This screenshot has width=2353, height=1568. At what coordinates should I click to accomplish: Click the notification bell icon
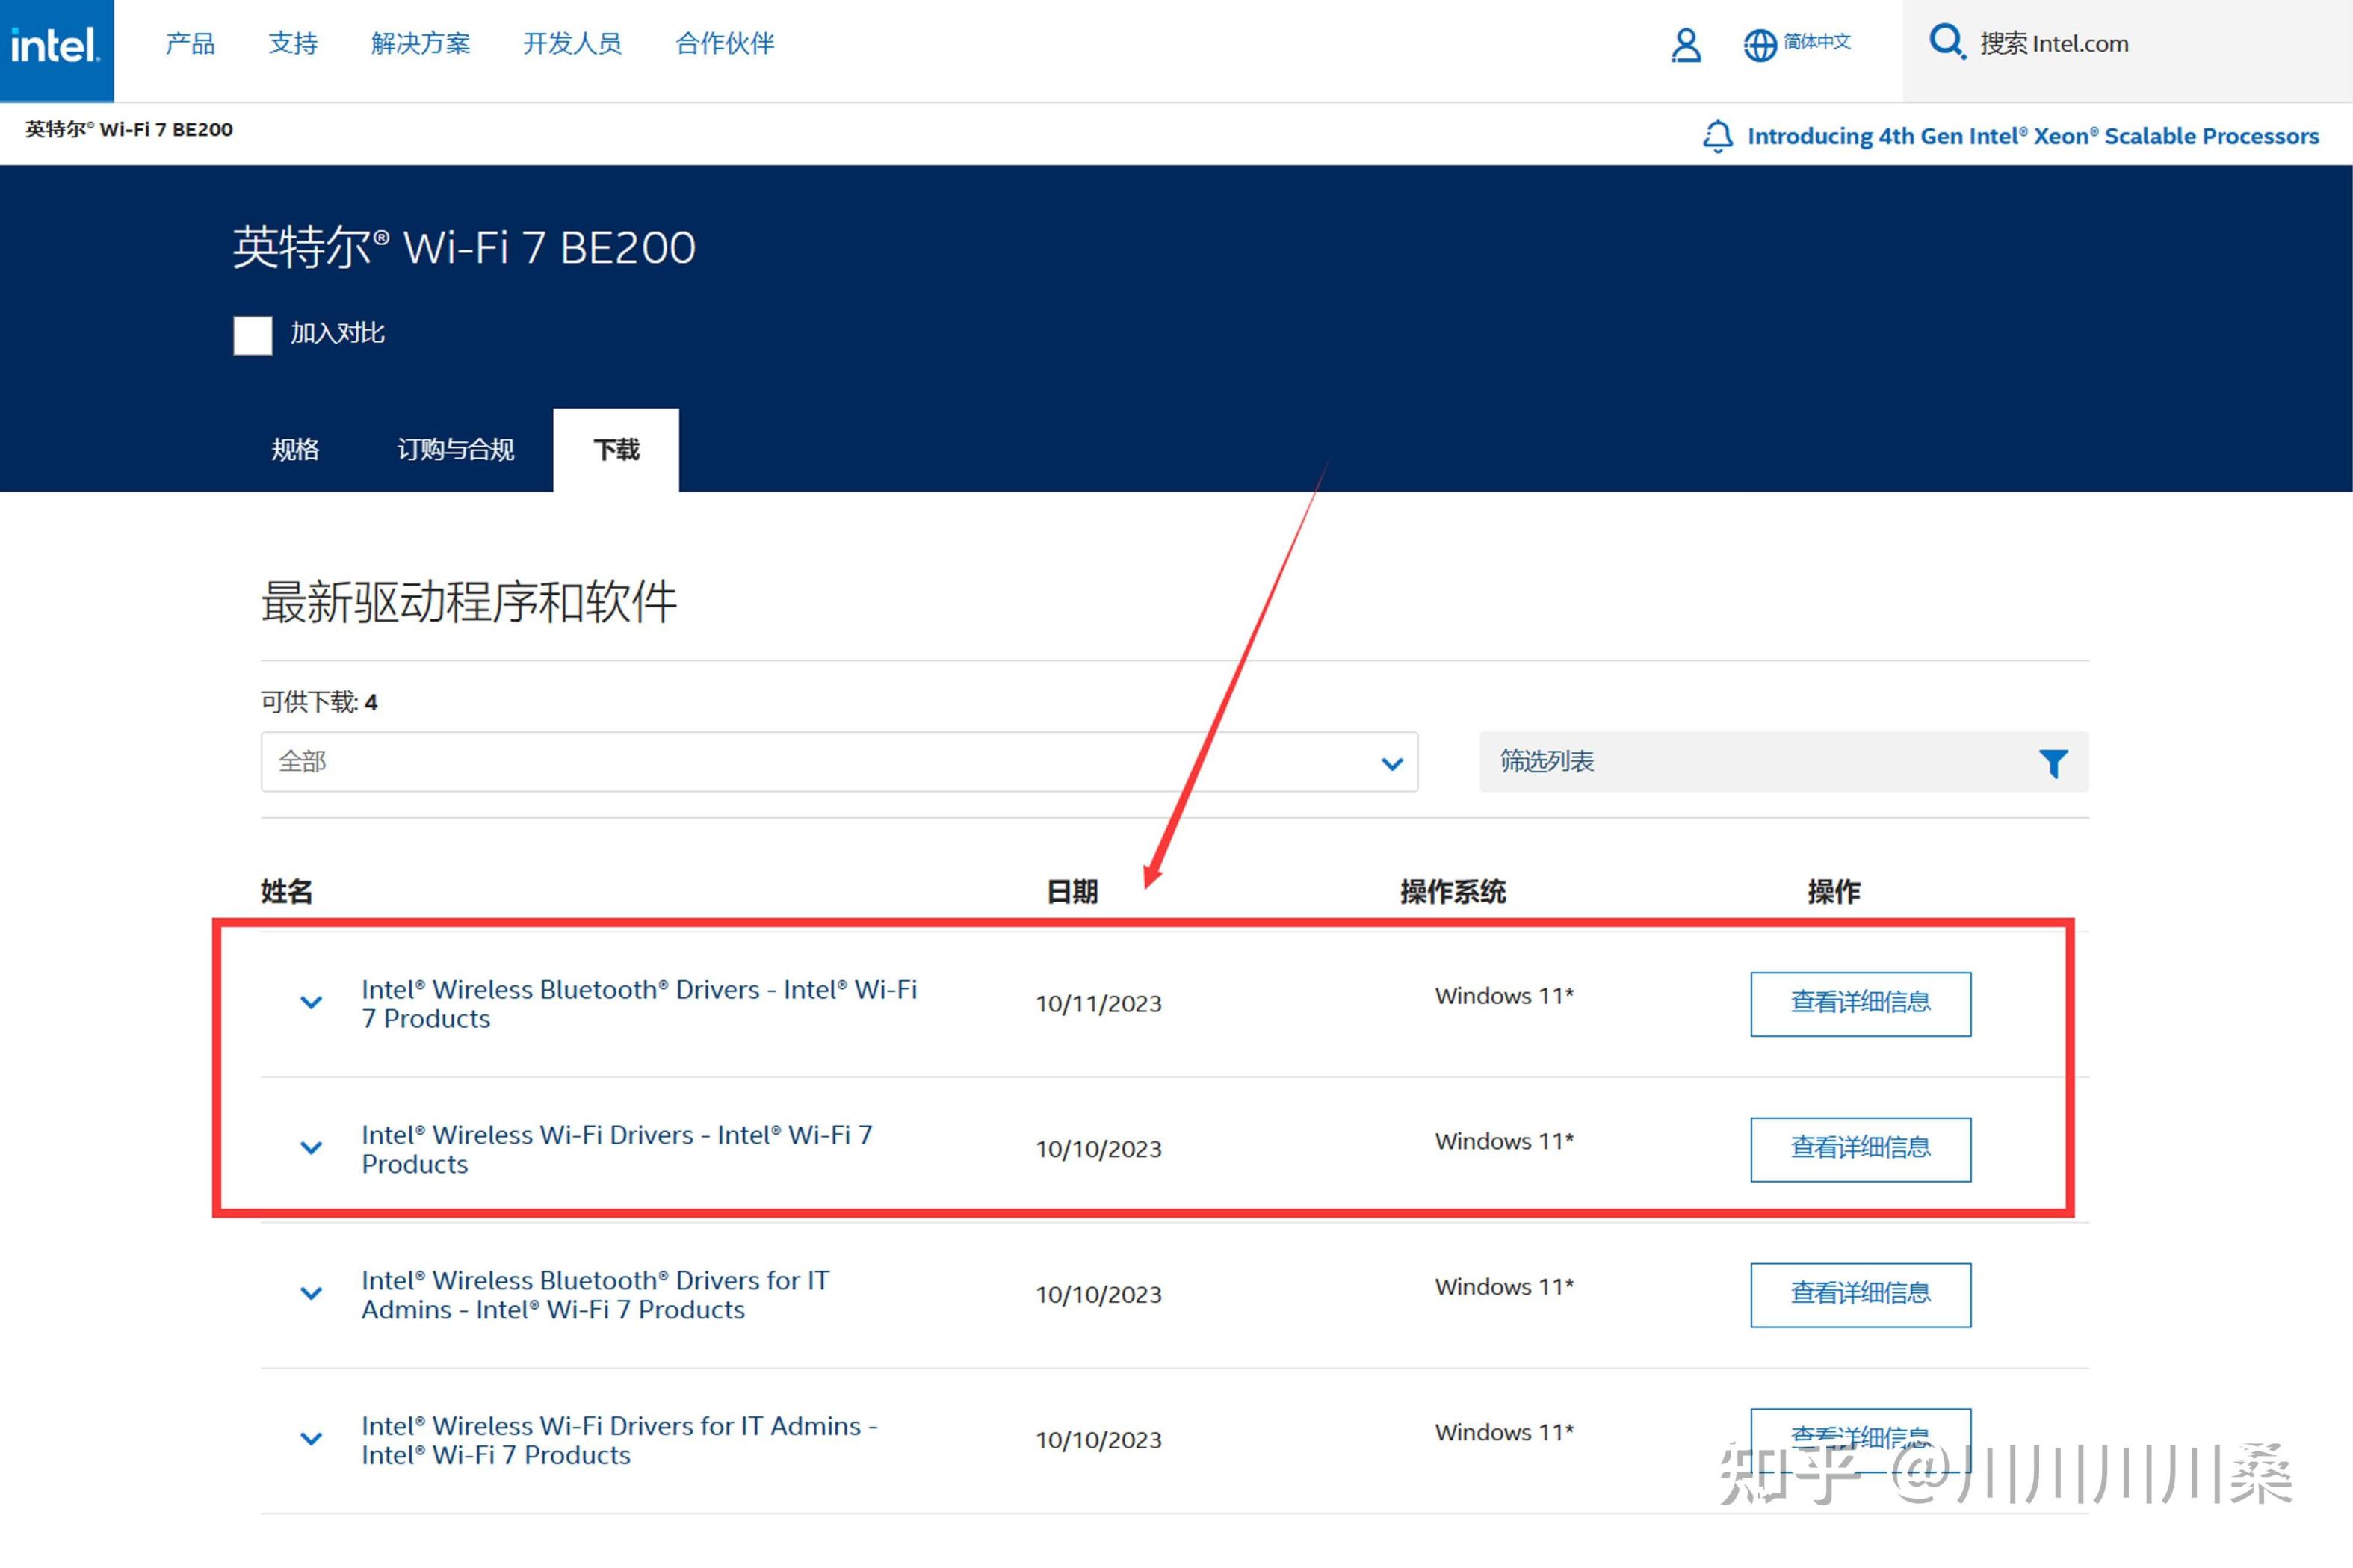[1717, 136]
